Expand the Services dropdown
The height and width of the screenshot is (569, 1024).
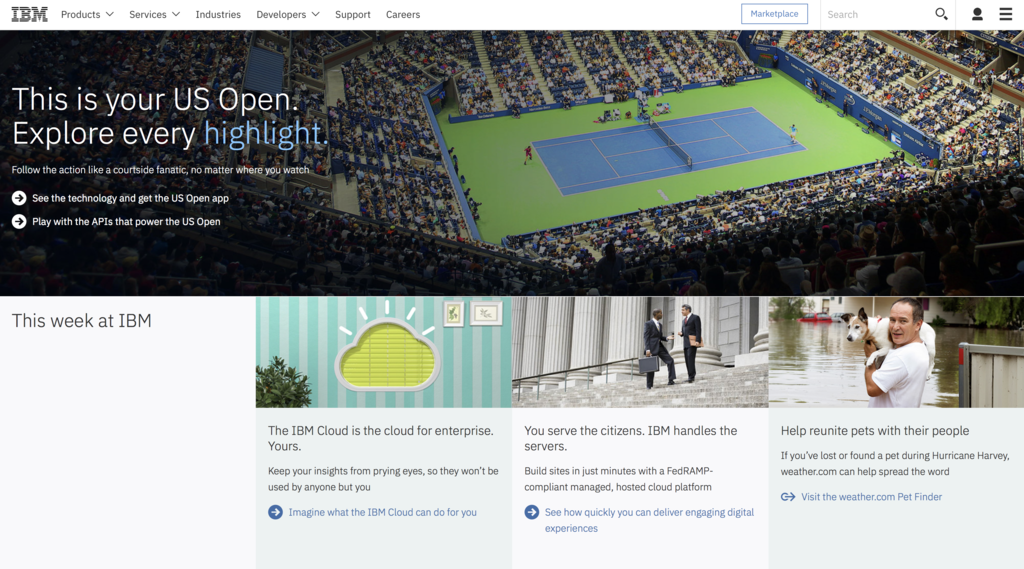click(x=154, y=14)
